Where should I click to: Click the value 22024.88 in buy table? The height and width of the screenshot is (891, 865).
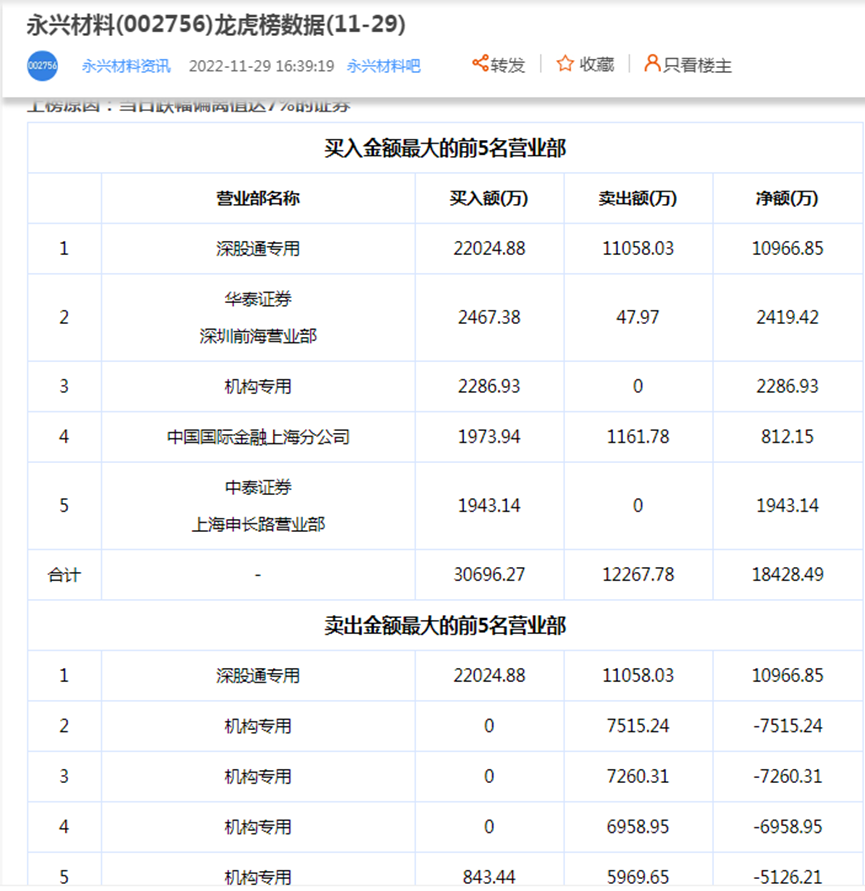pos(489,248)
